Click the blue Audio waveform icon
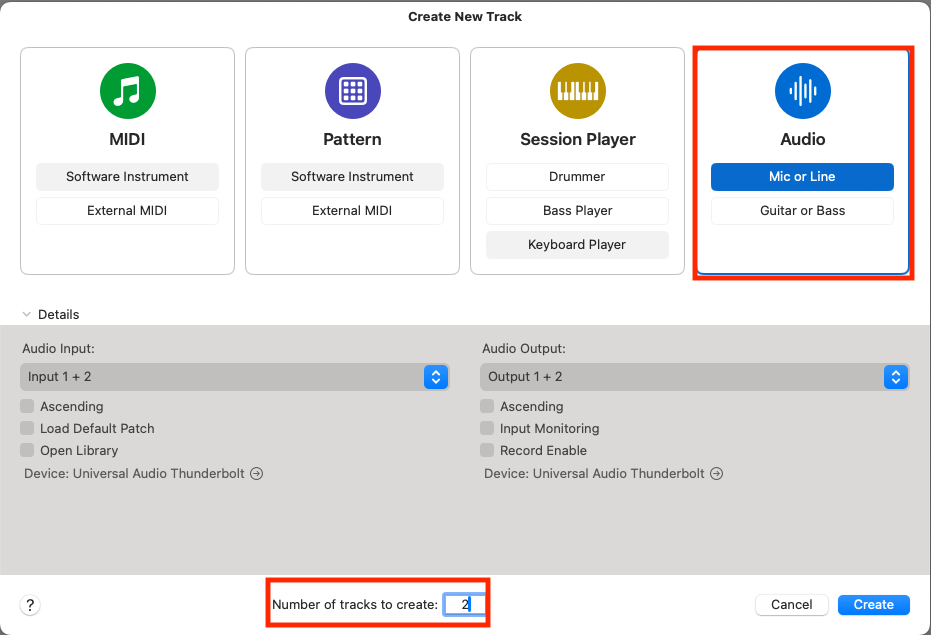This screenshot has width=931, height=635. [x=802, y=91]
